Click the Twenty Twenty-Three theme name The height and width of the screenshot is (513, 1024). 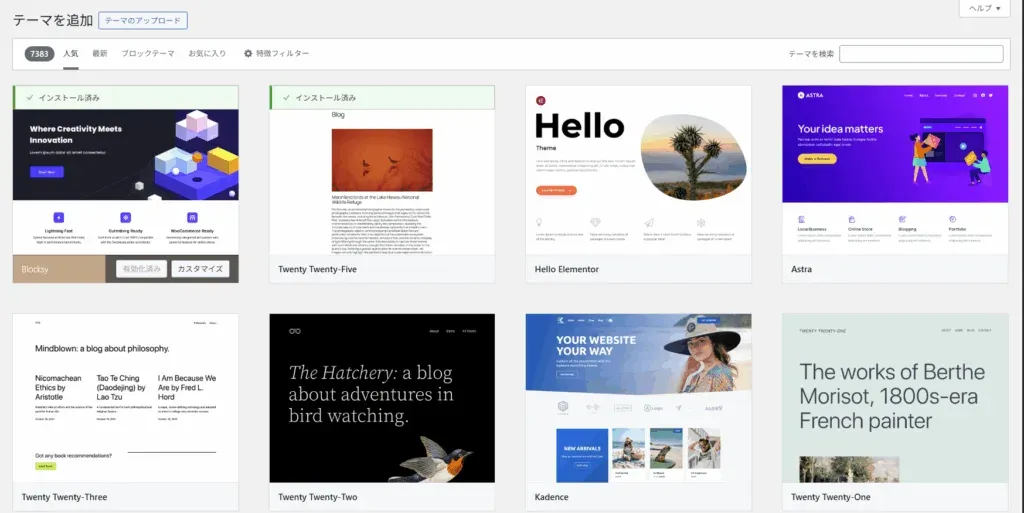pyautogui.click(x=64, y=497)
